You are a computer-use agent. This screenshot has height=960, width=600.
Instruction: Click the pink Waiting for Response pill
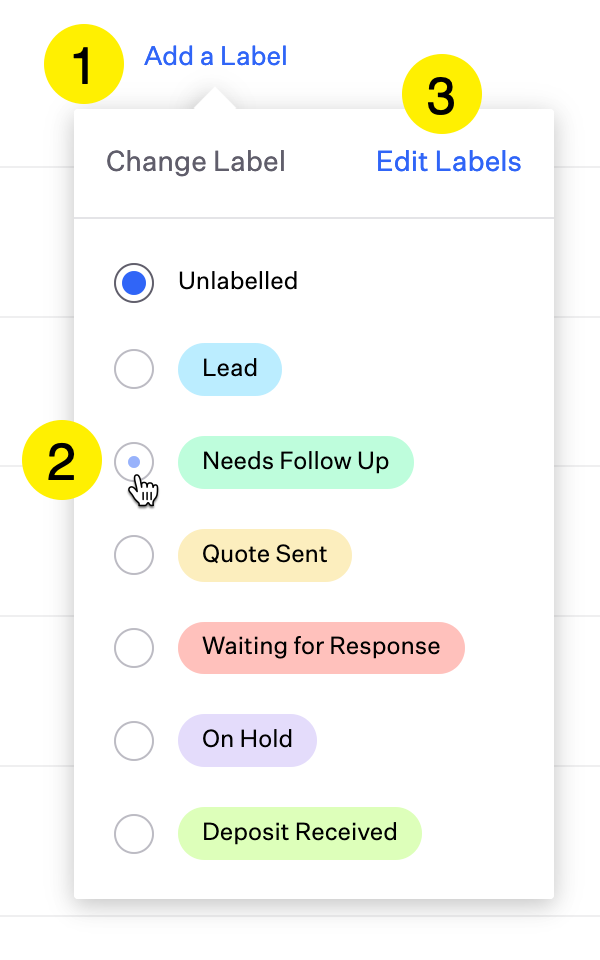[321, 648]
